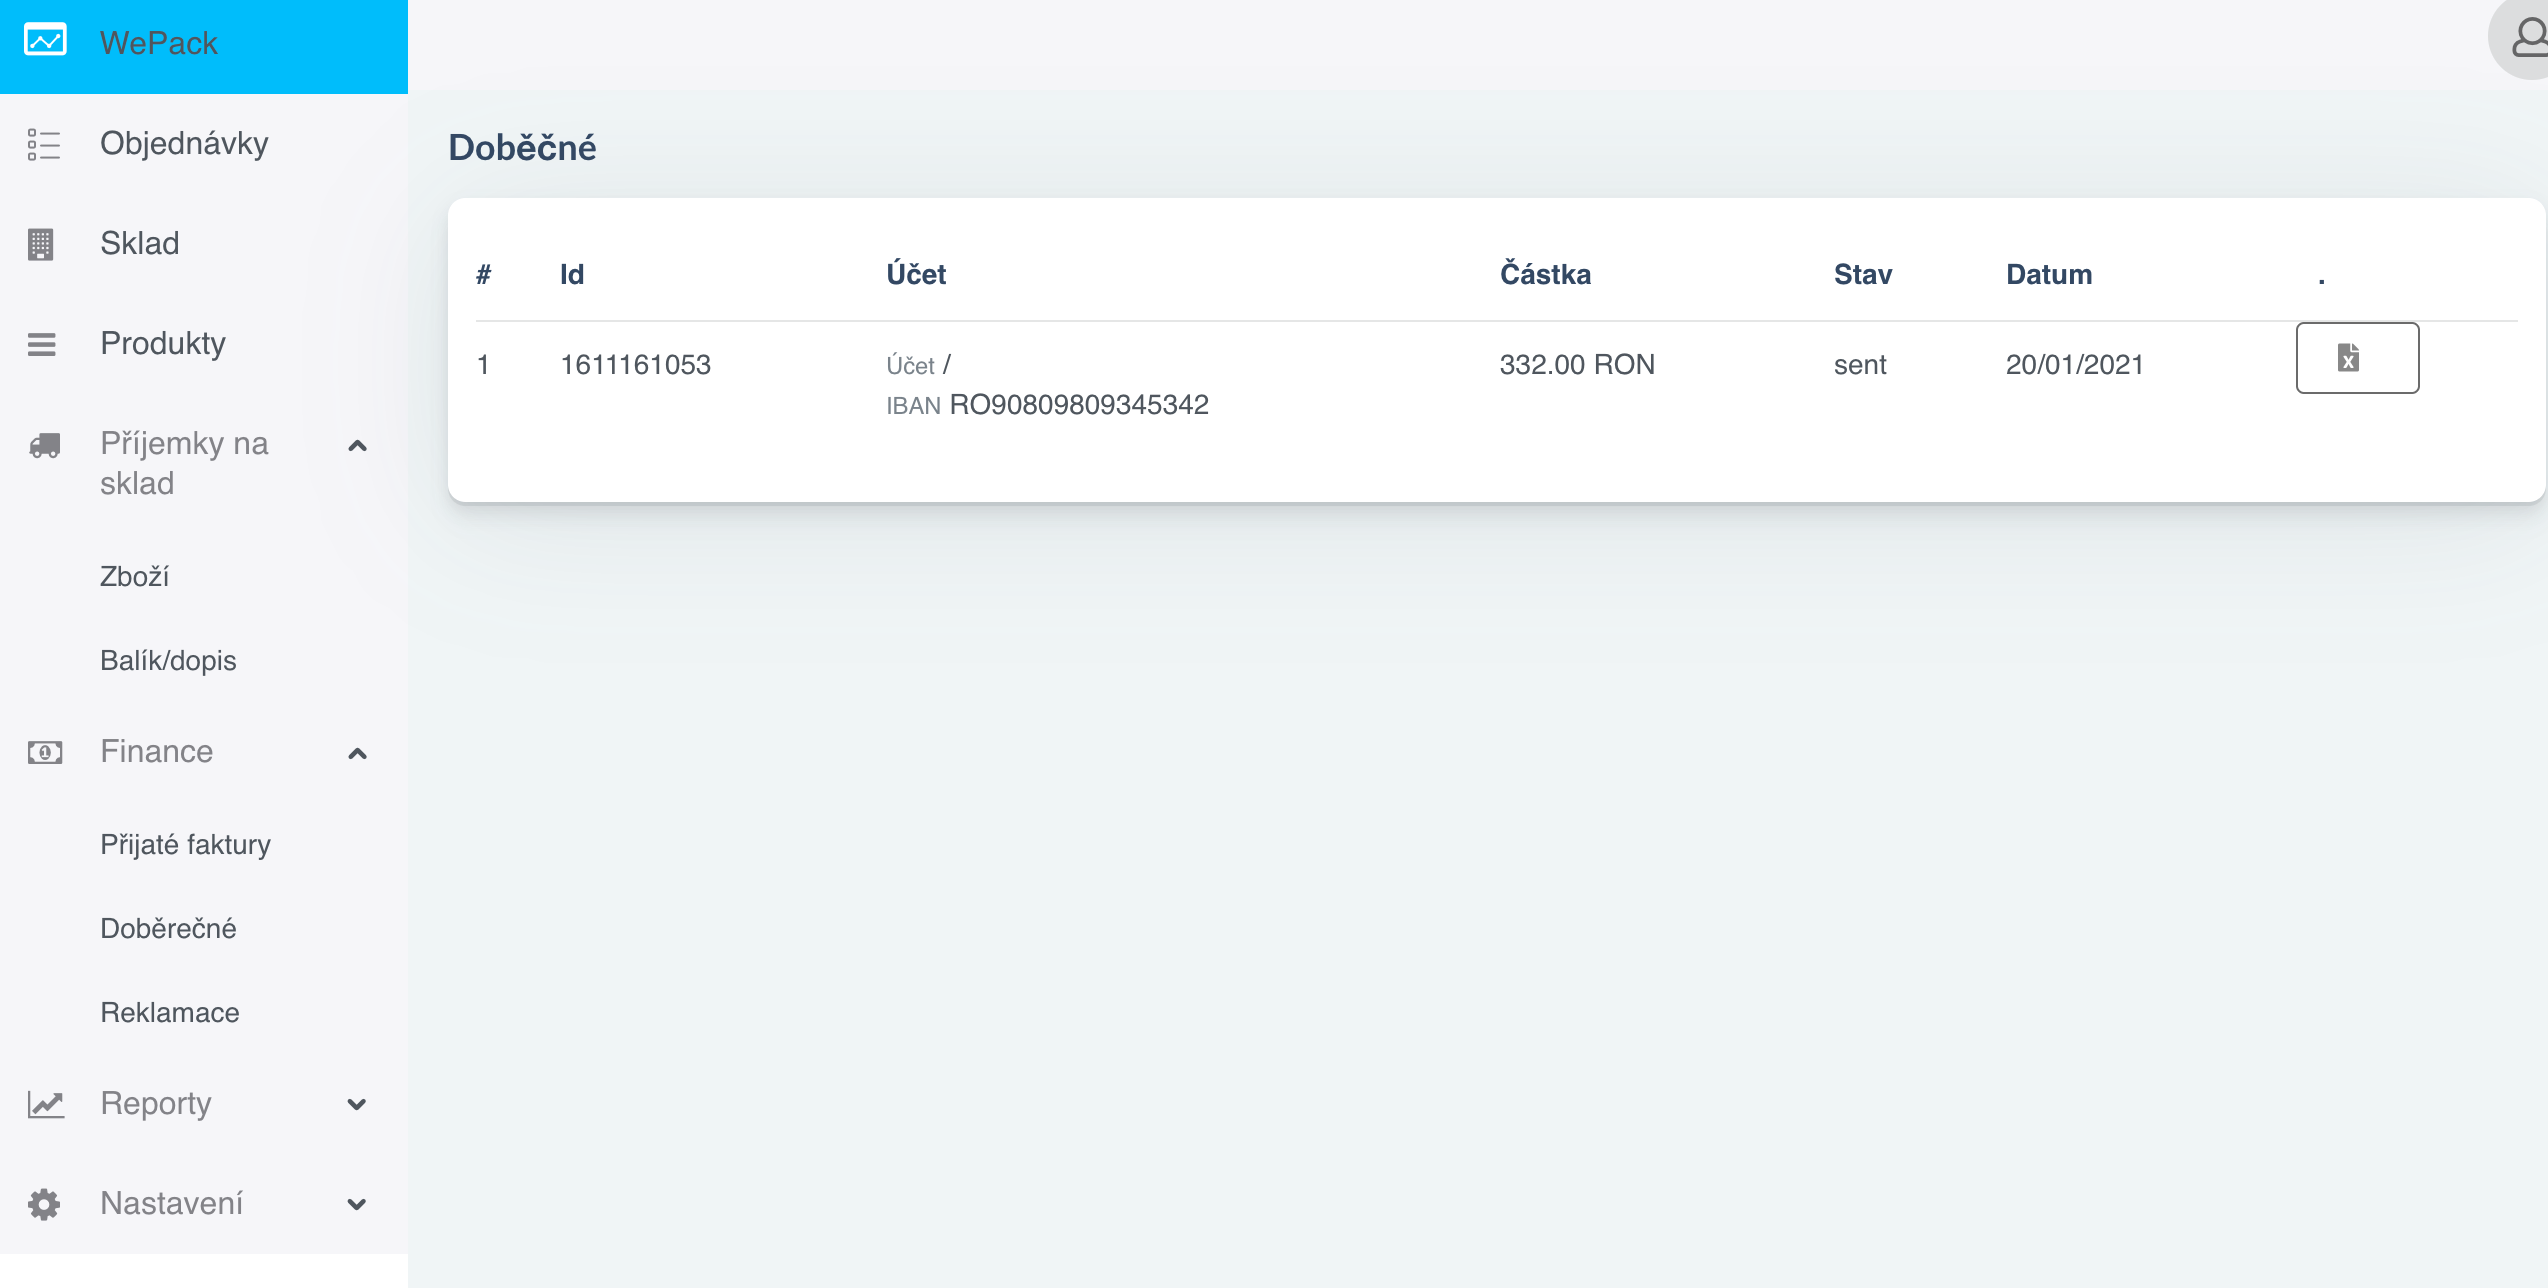
Task: Select the Reporty menu label
Action: (156, 1103)
